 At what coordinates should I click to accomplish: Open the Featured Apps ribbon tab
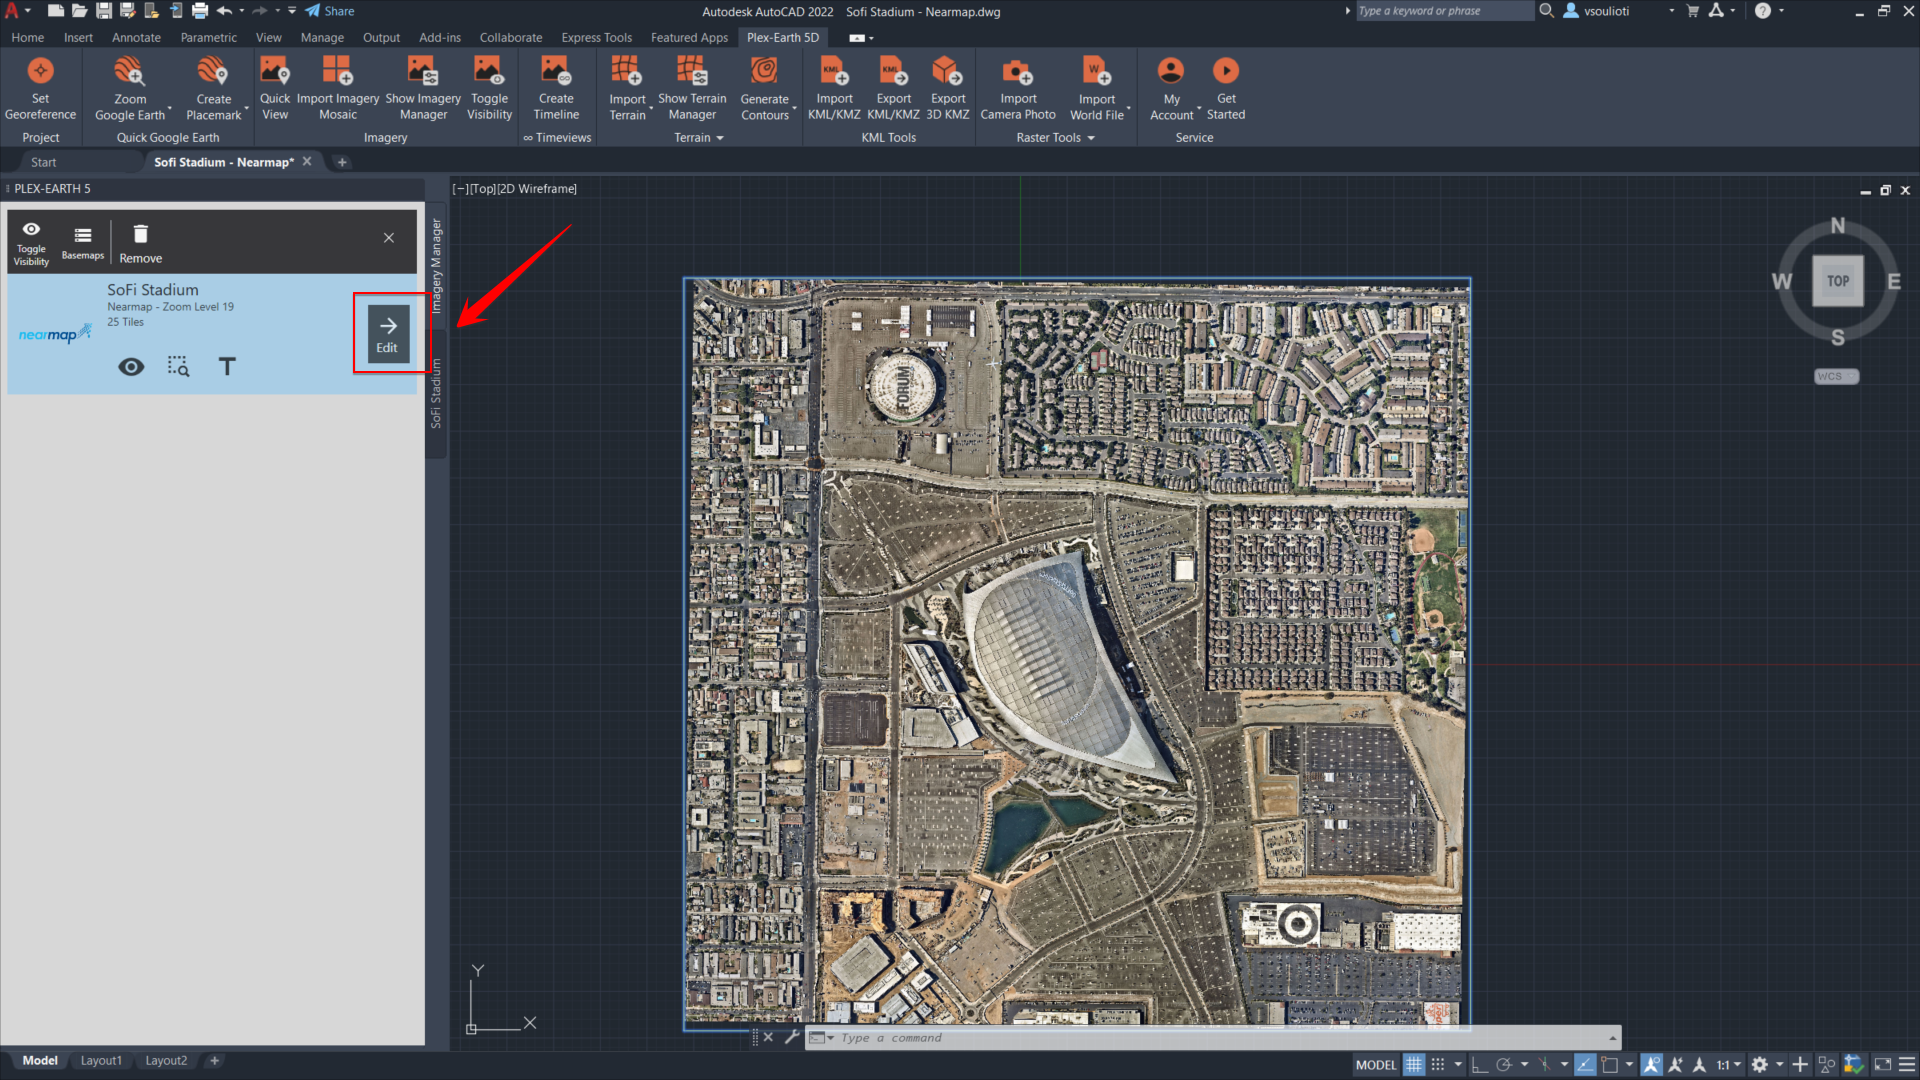point(689,38)
